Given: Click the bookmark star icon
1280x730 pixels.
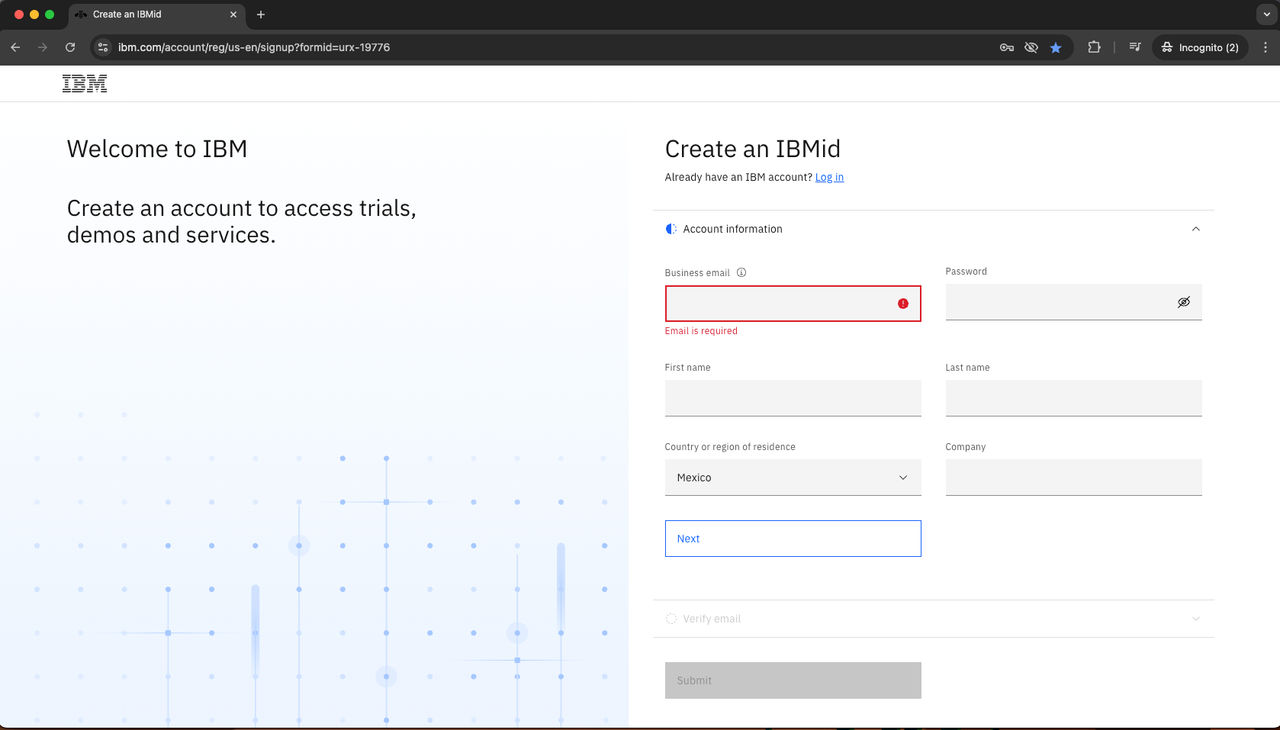Looking at the screenshot, I should click(1056, 47).
